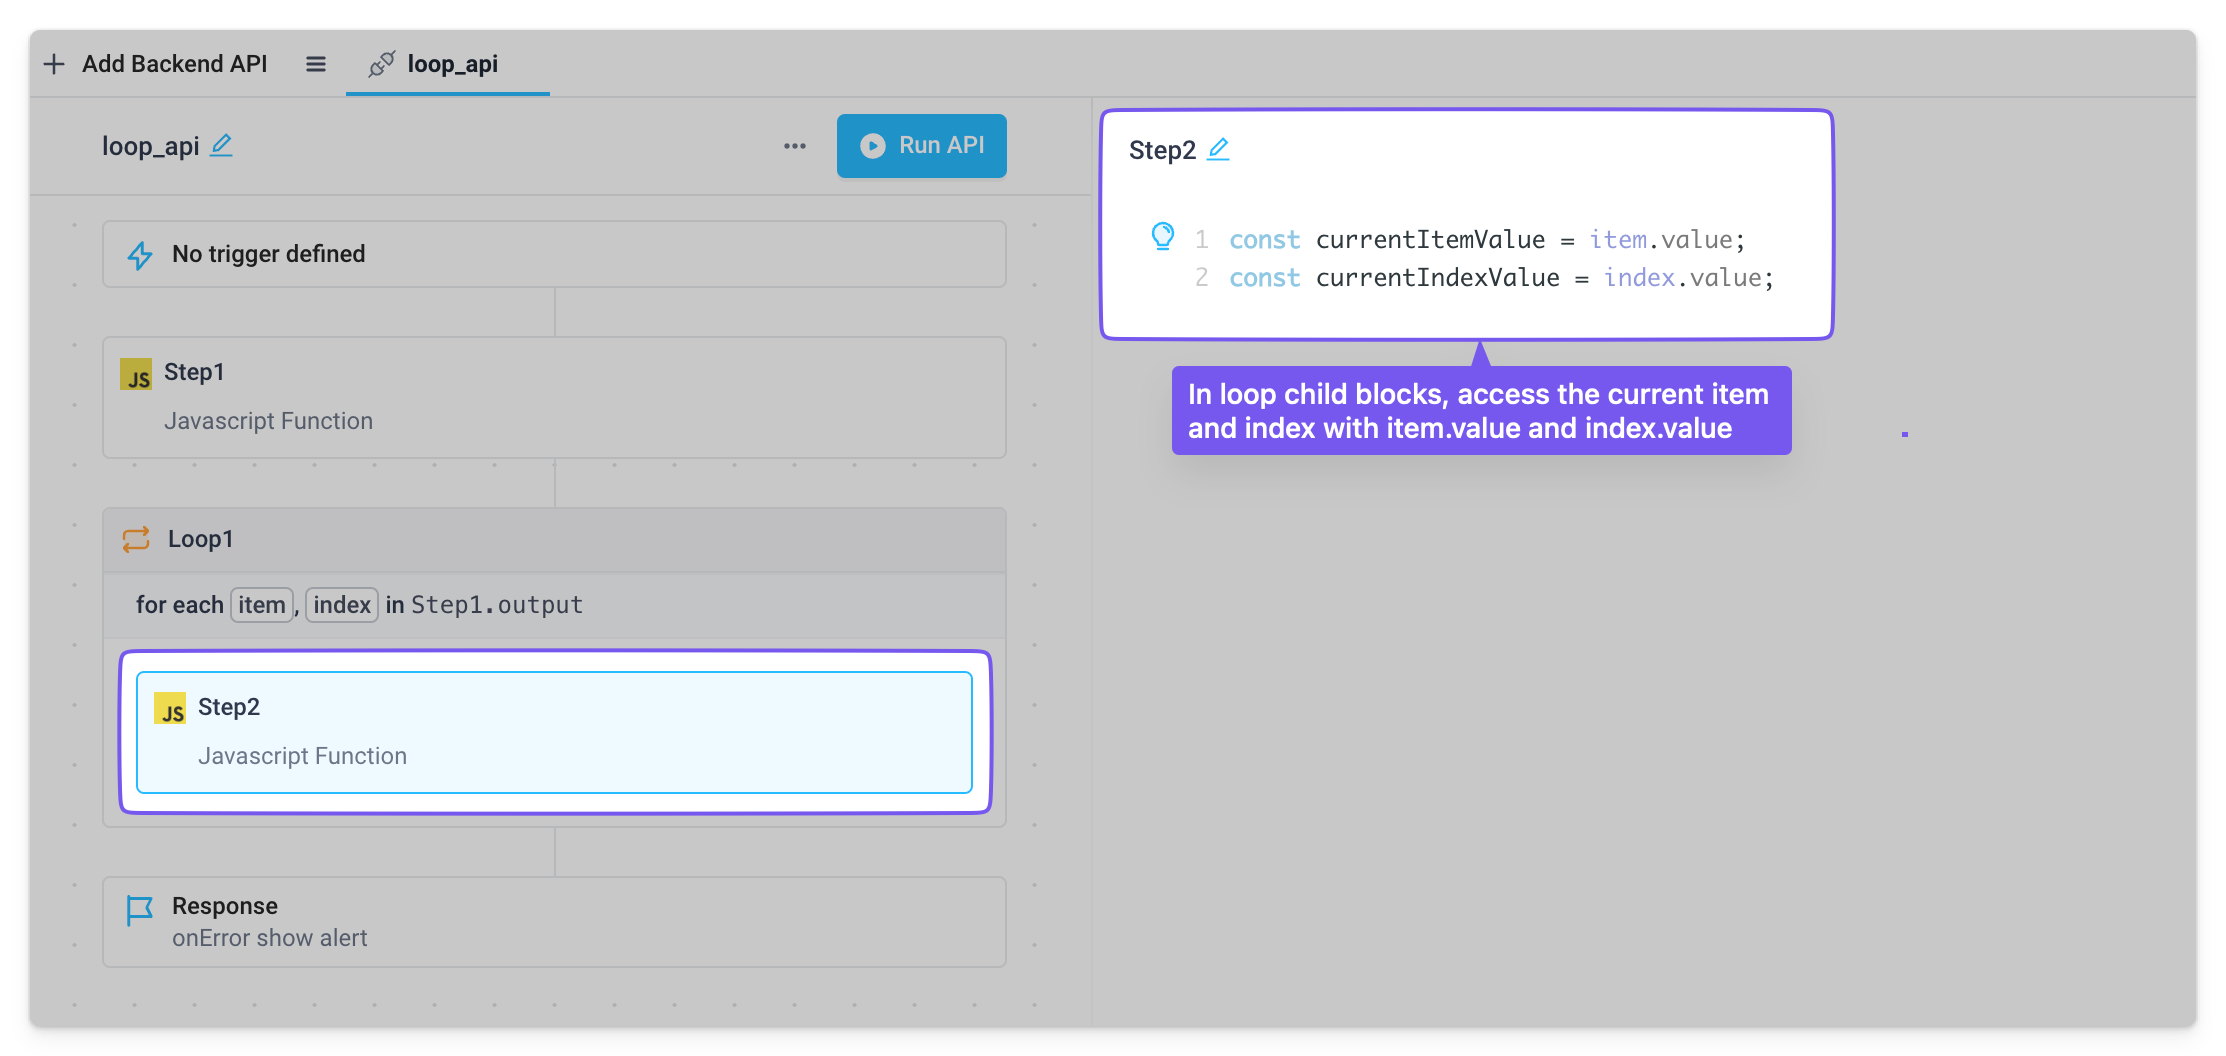This screenshot has width=2226, height=1056.
Task: Select the item variable chip in Loop1
Action: click(x=261, y=605)
